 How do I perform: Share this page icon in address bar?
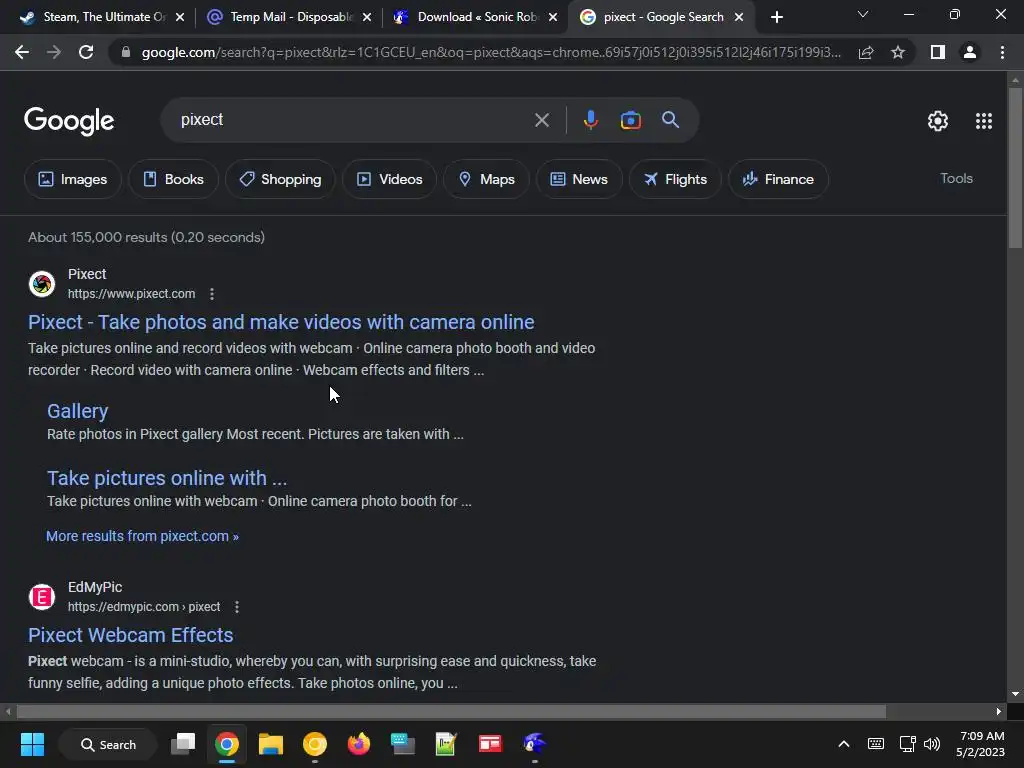click(866, 52)
